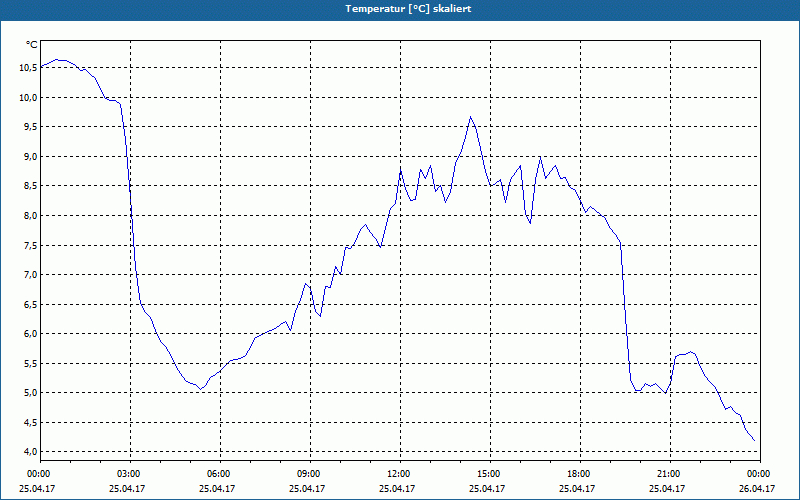Select the 7,0 y-axis tick label

(x=31, y=274)
